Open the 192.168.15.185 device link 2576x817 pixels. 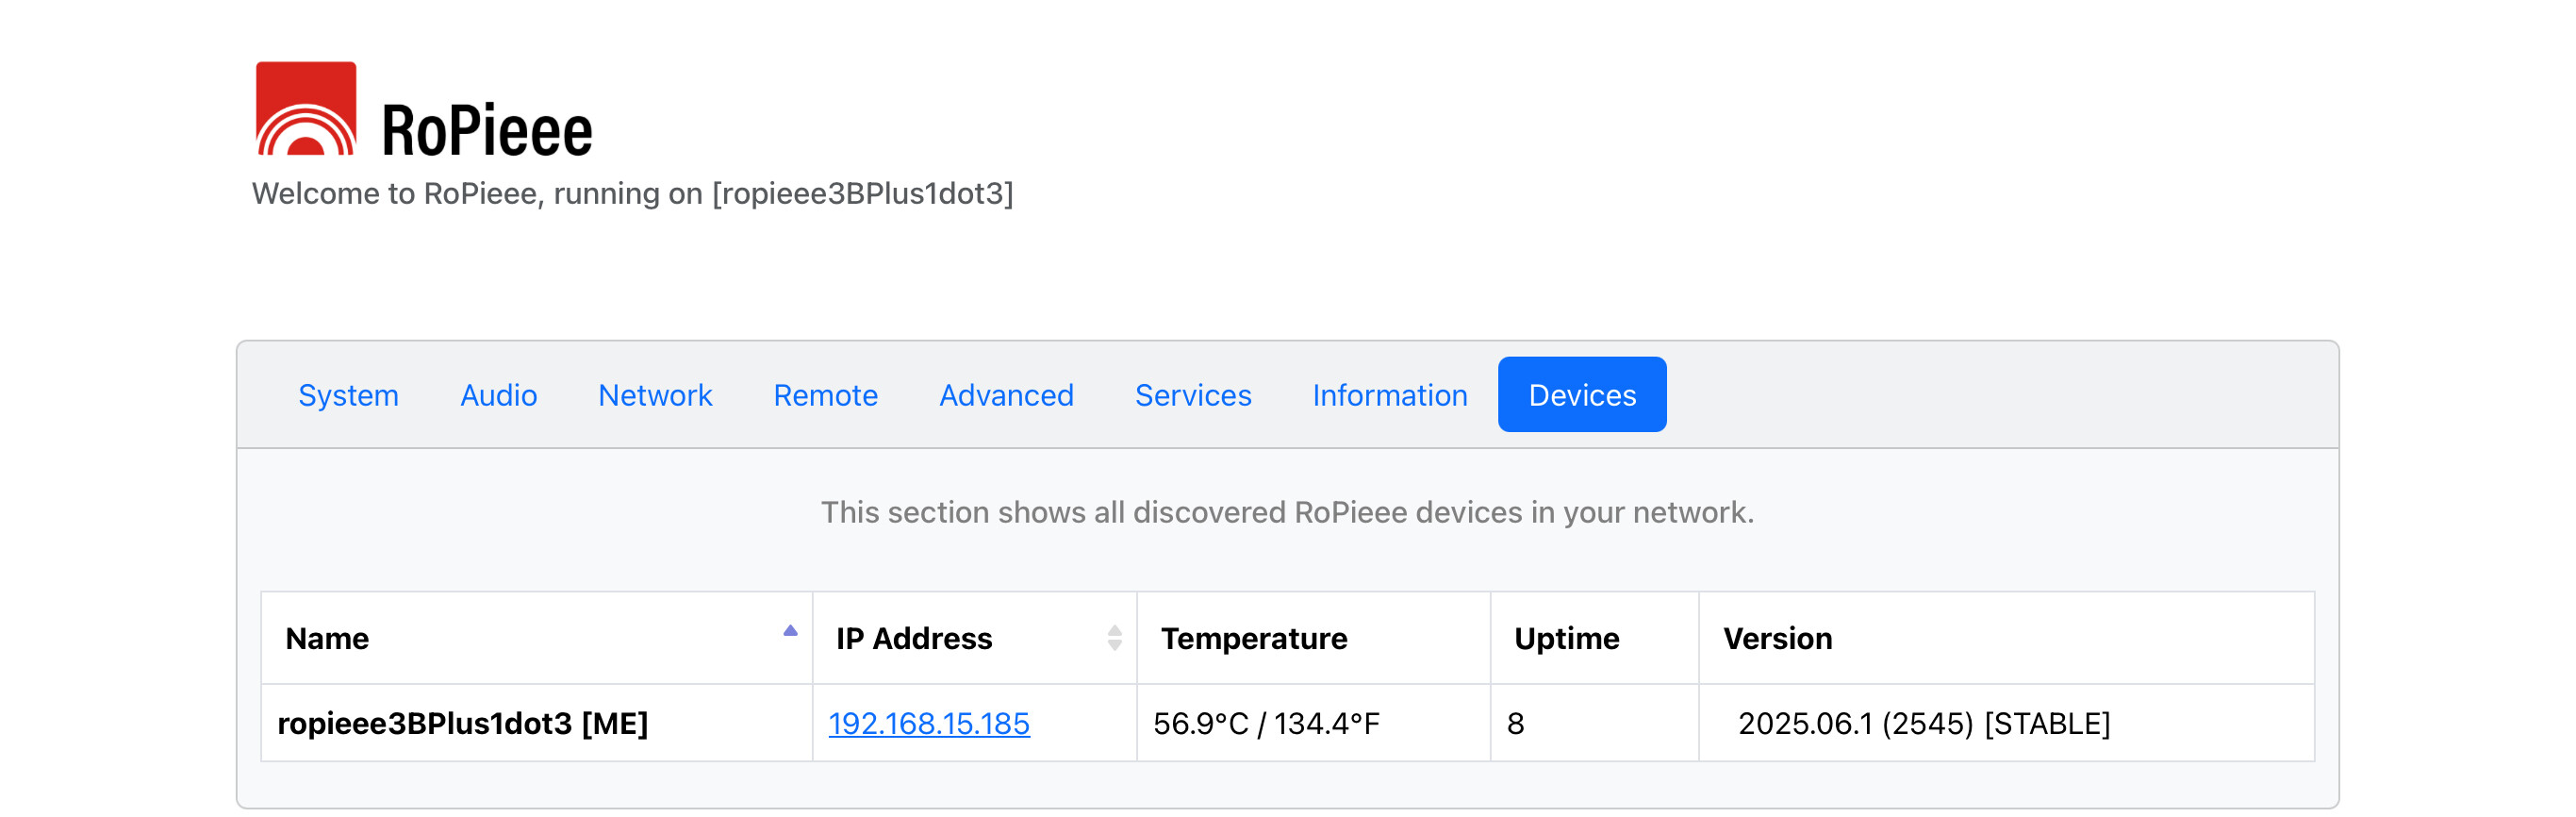(x=929, y=723)
